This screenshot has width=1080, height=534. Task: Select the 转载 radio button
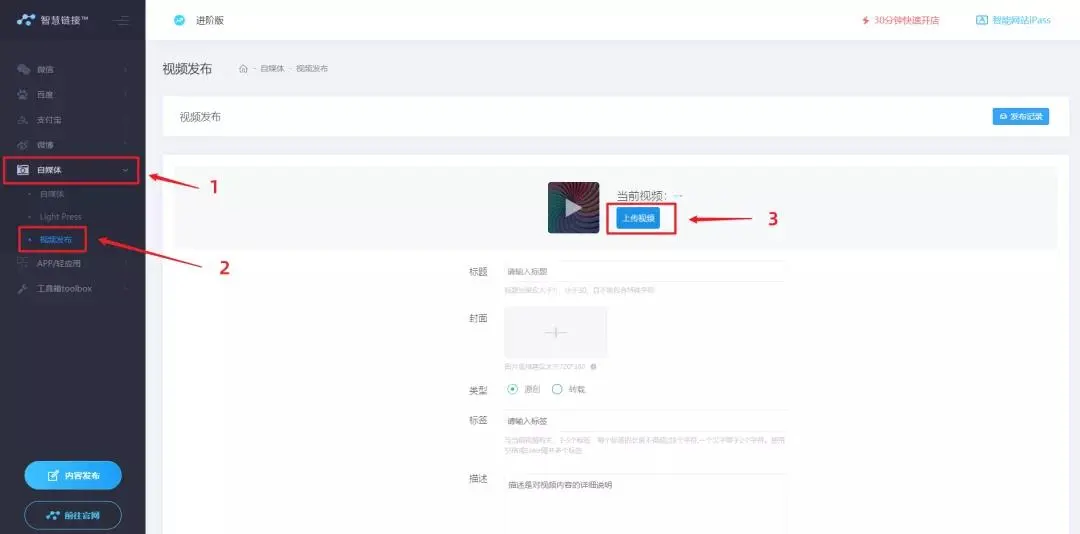tap(557, 390)
